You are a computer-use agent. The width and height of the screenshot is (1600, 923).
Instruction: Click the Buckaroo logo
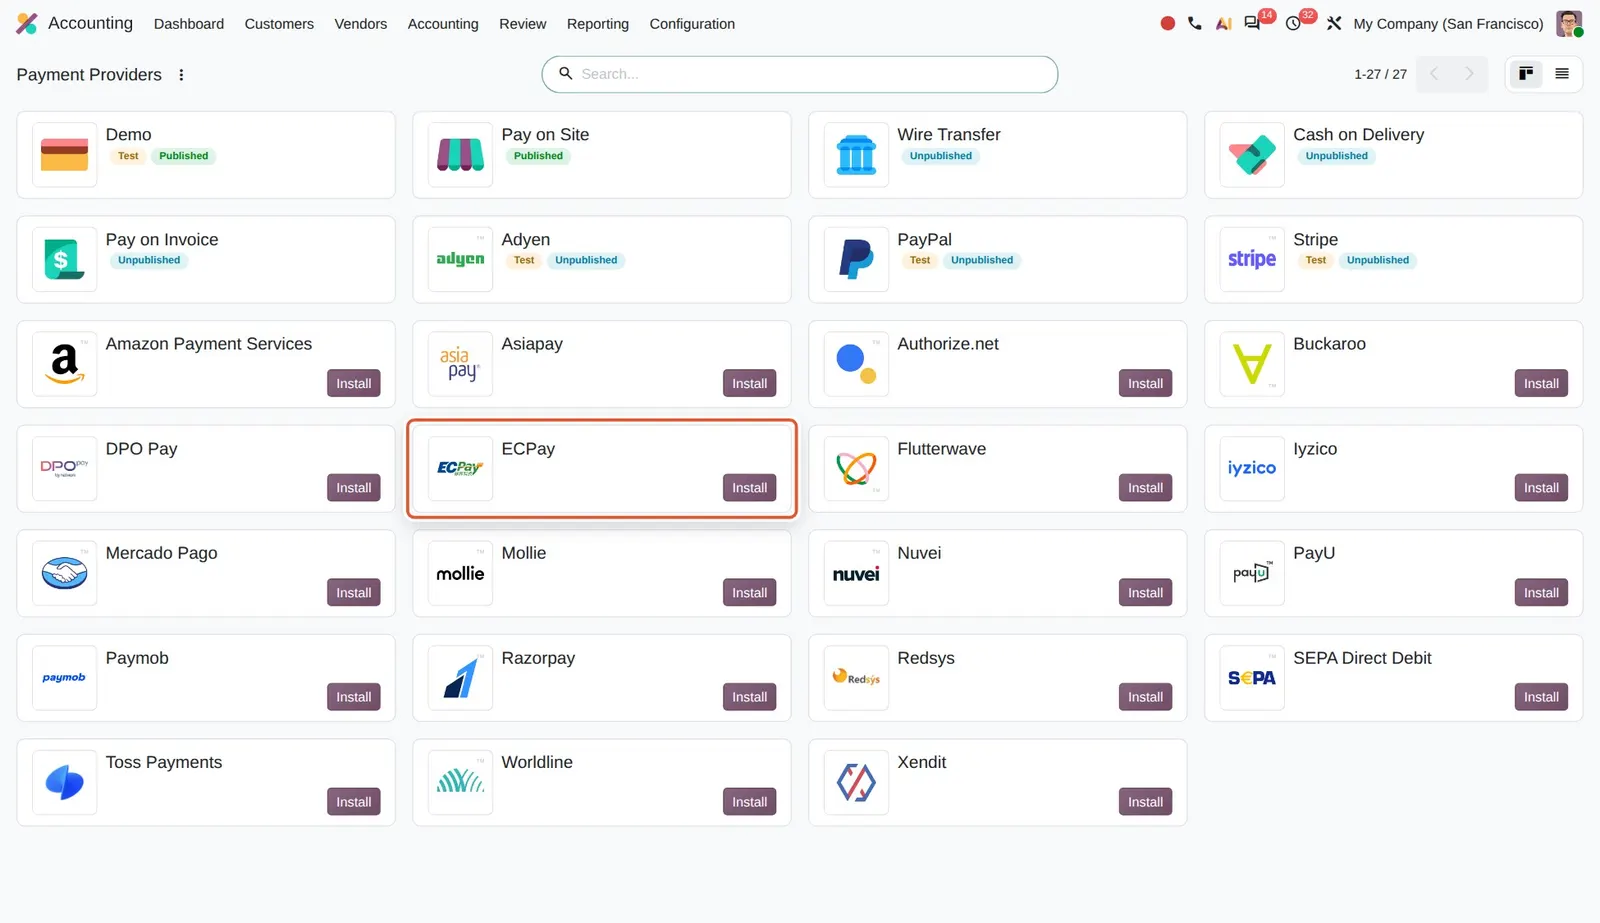pos(1252,364)
